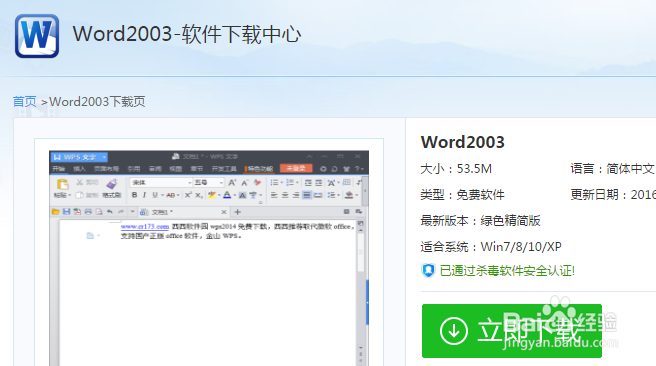Open the 引用 ribbon tab in WPS preview

click(133, 169)
